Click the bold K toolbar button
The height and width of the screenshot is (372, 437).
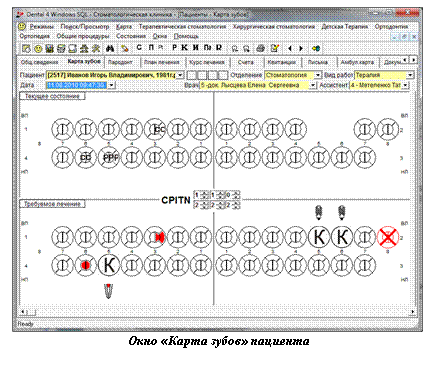pos(184,48)
